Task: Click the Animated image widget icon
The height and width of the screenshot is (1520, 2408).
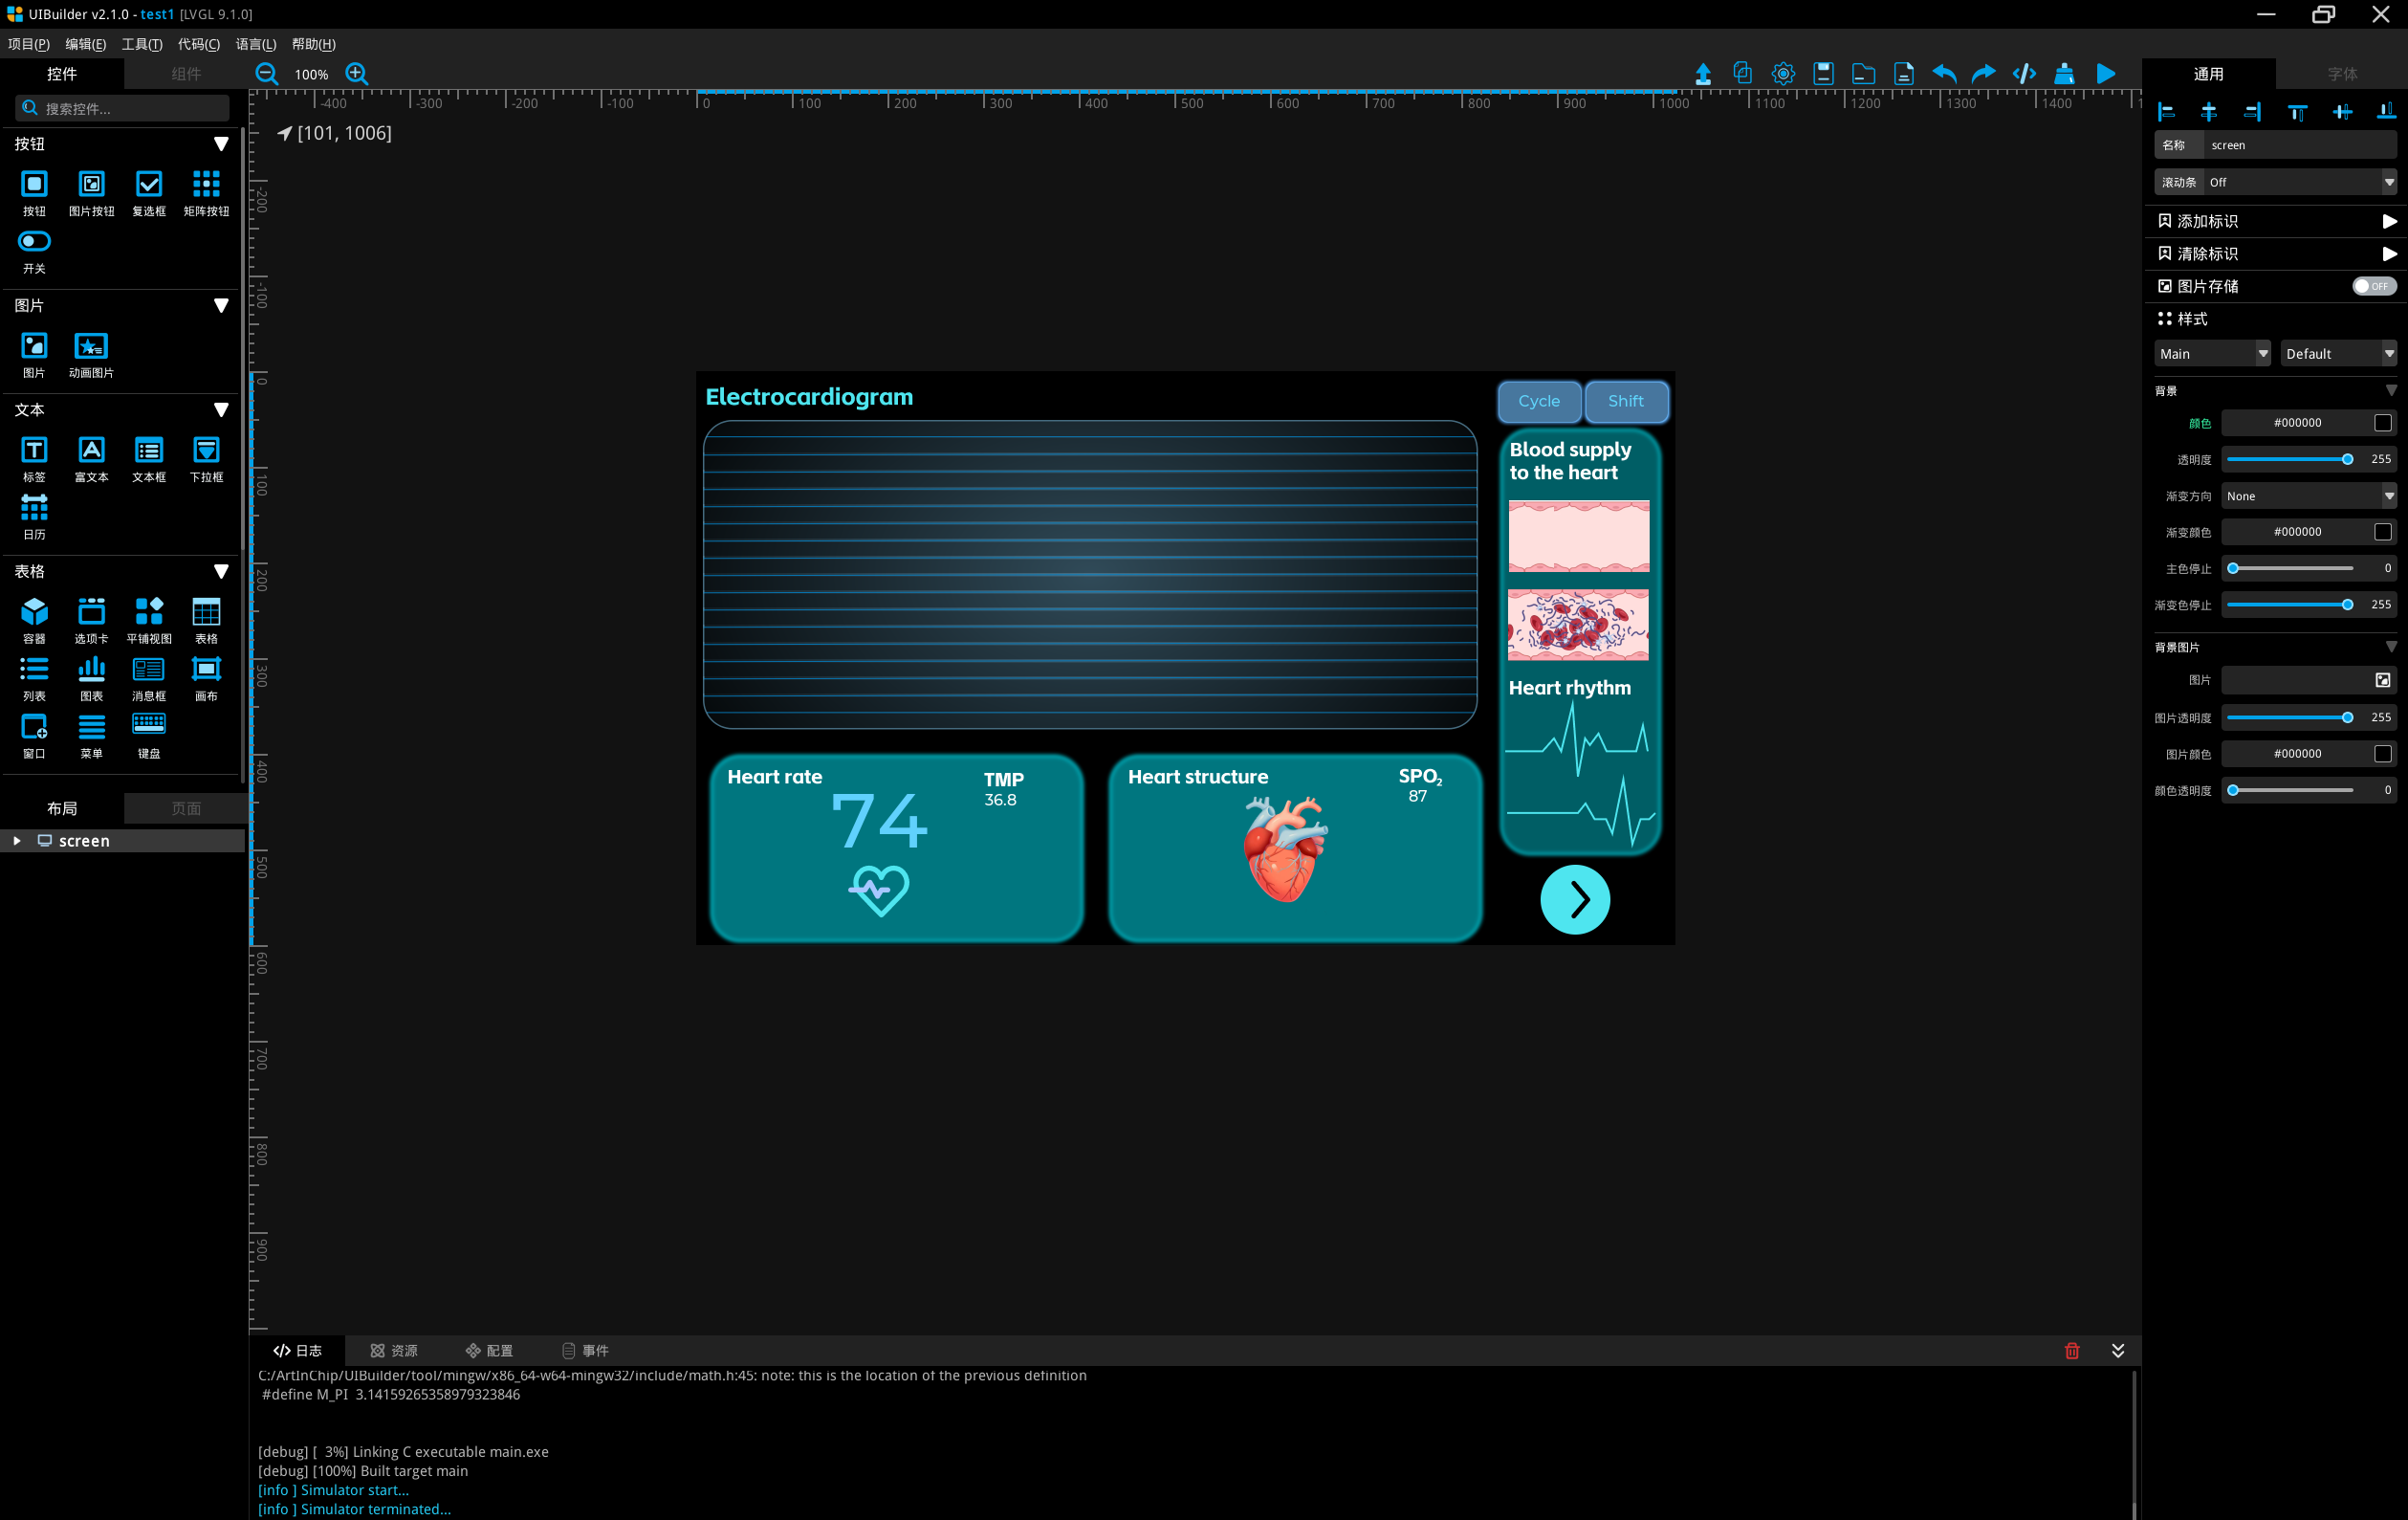Action: click(91, 346)
